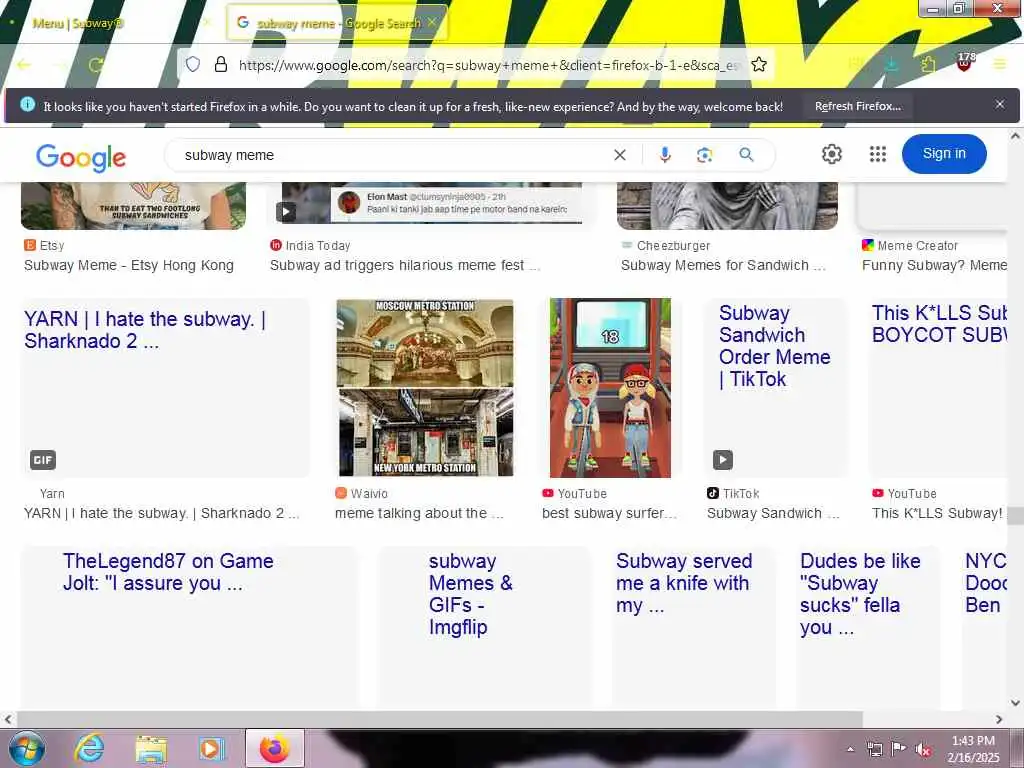Click Etsy t-shirt meme thumbnail
The height and width of the screenshot is (768, 1024).
click(x=133, y=206)
